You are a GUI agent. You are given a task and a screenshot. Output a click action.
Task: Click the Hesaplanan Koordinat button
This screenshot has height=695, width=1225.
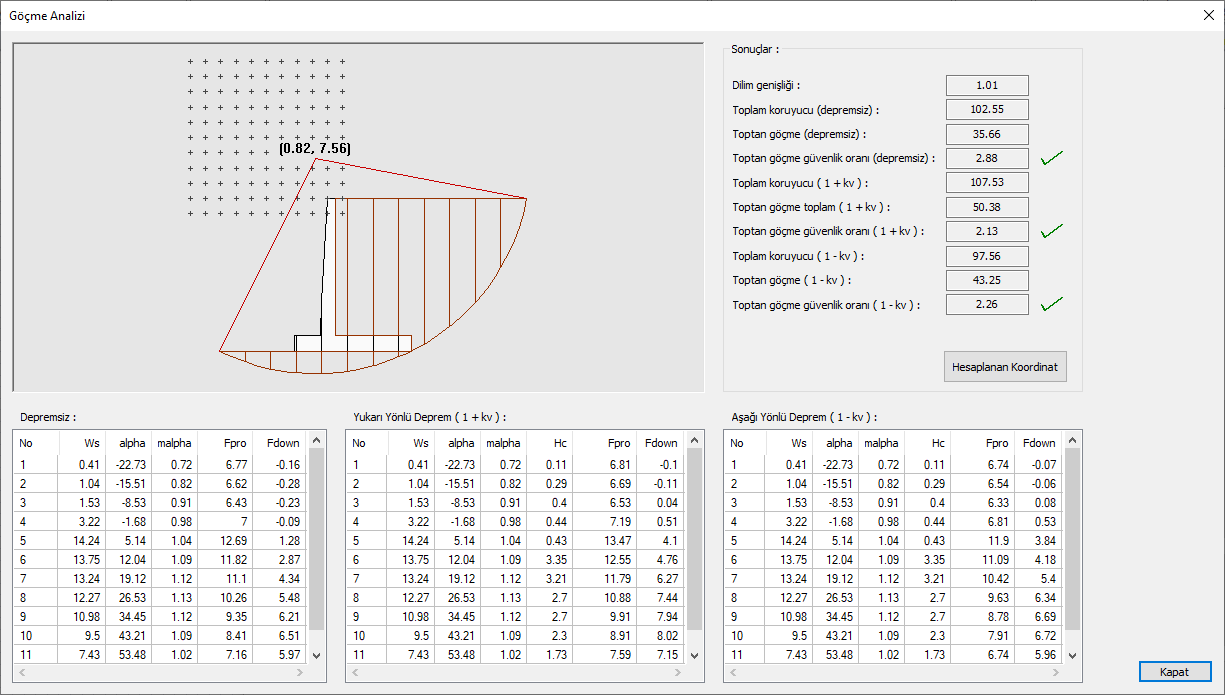[1005, 367]
